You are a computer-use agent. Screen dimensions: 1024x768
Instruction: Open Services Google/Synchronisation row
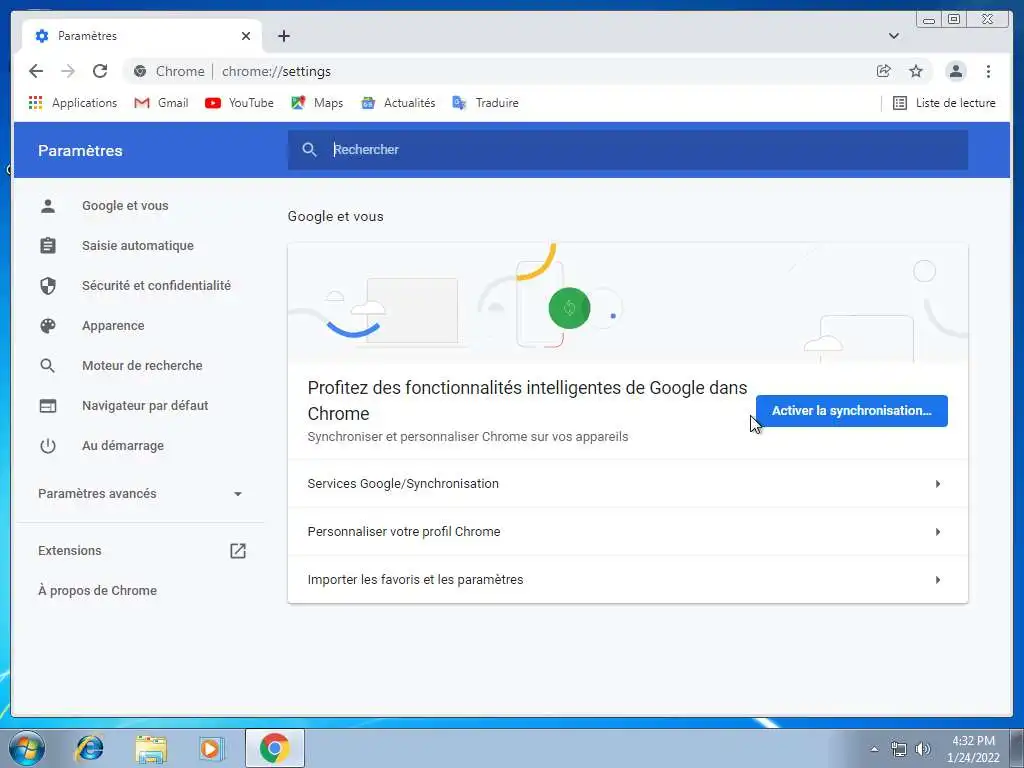coord(628,484)
